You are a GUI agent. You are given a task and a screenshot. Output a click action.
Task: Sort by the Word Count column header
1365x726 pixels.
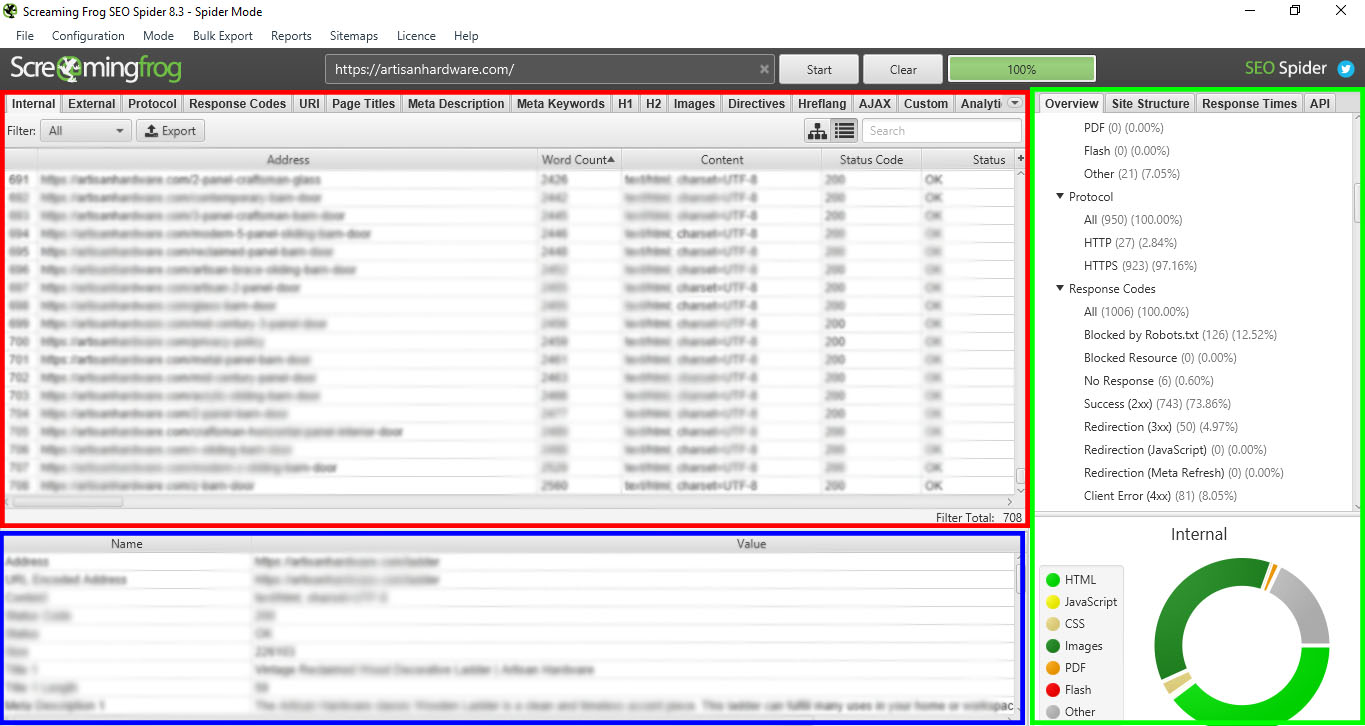point(579,160)
